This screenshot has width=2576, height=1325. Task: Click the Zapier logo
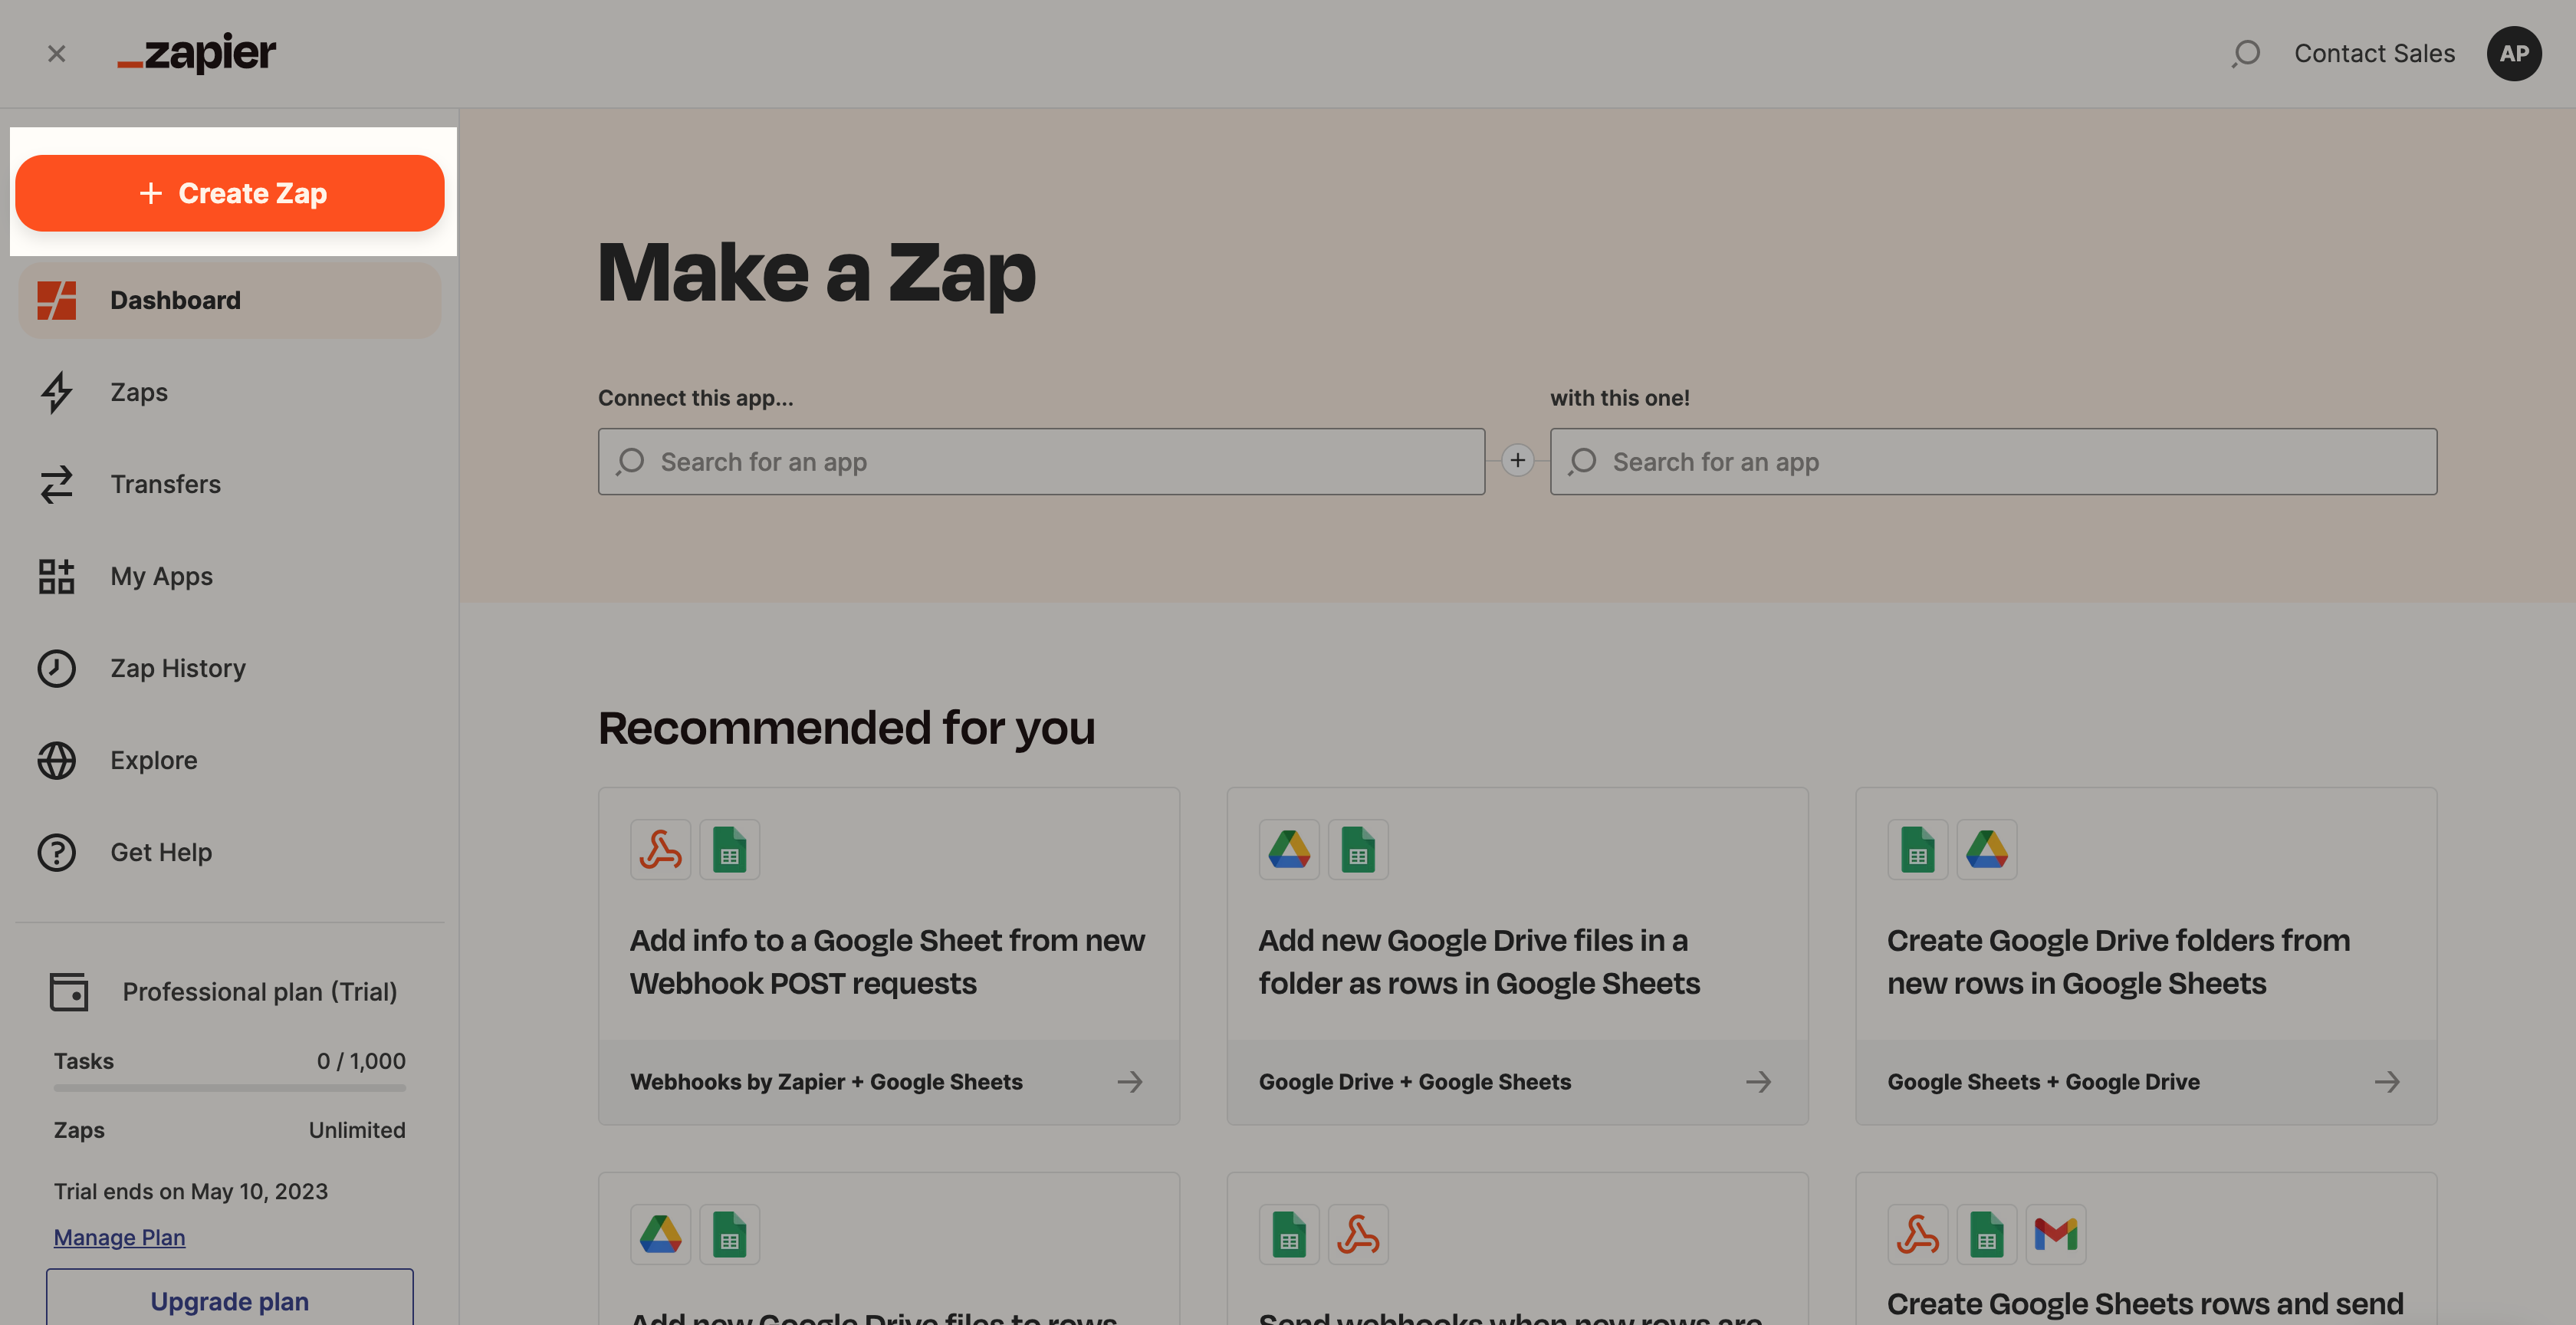coord(196,52)
